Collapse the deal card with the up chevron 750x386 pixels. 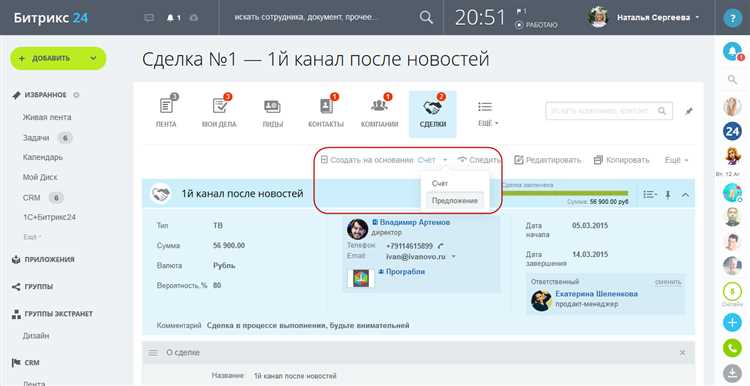point(685,195)
